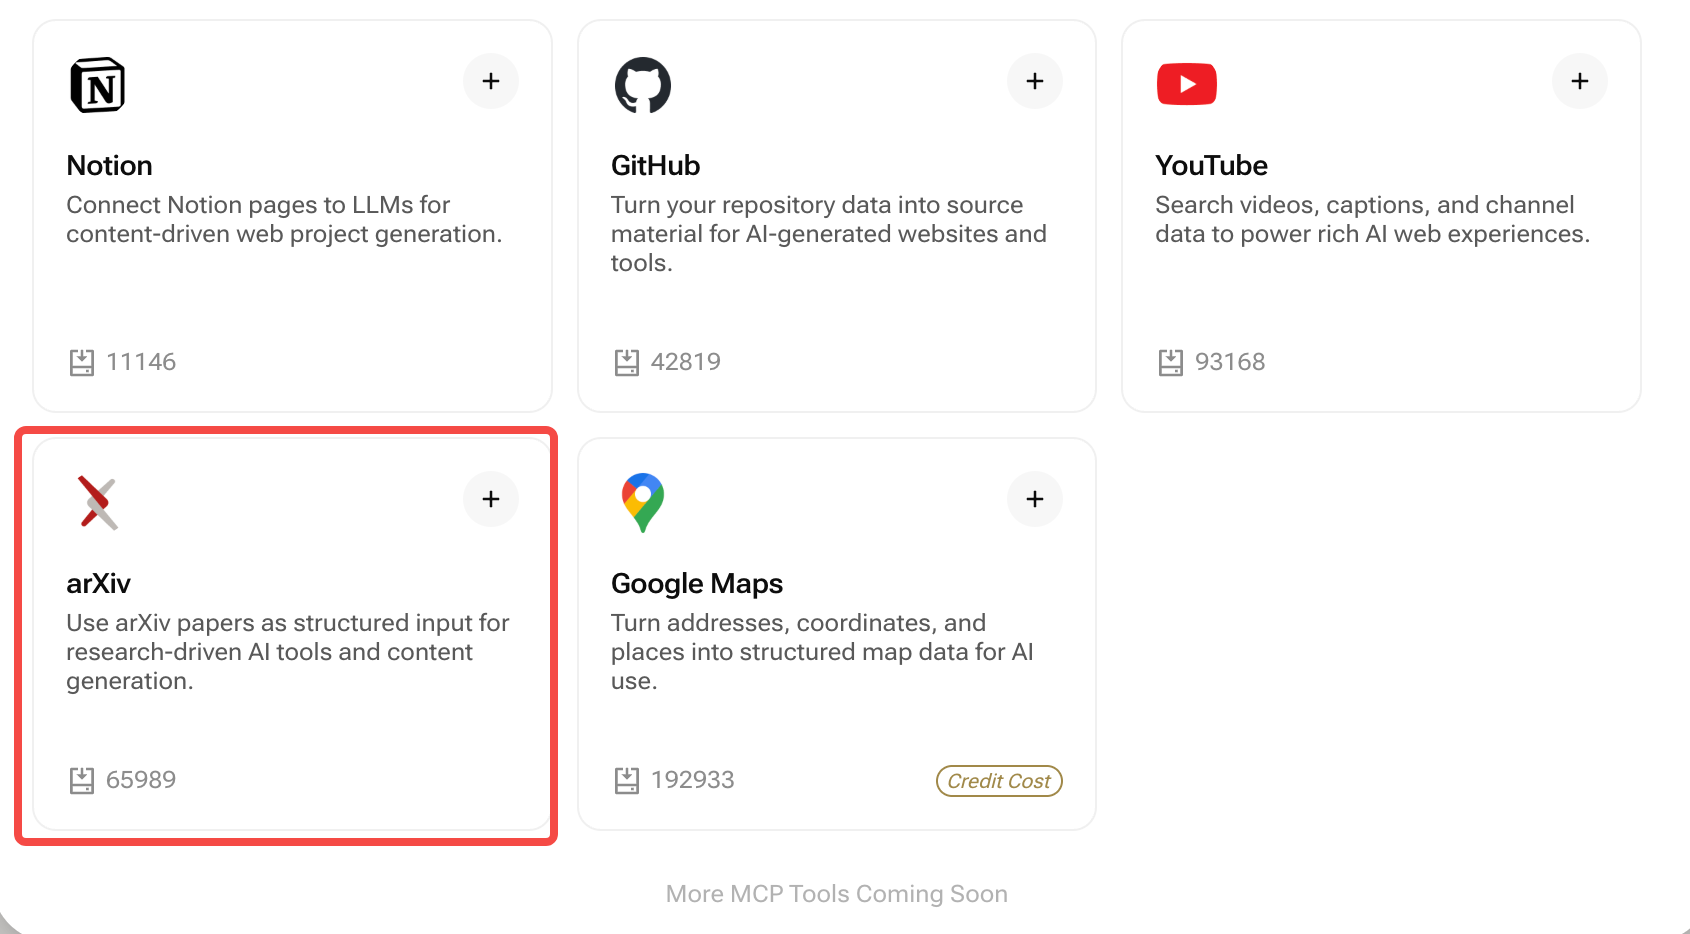Viewport: 1690px width, 934px height.
Task: Click the arXiv crossed logo icon
Action: tap(98, 502)
